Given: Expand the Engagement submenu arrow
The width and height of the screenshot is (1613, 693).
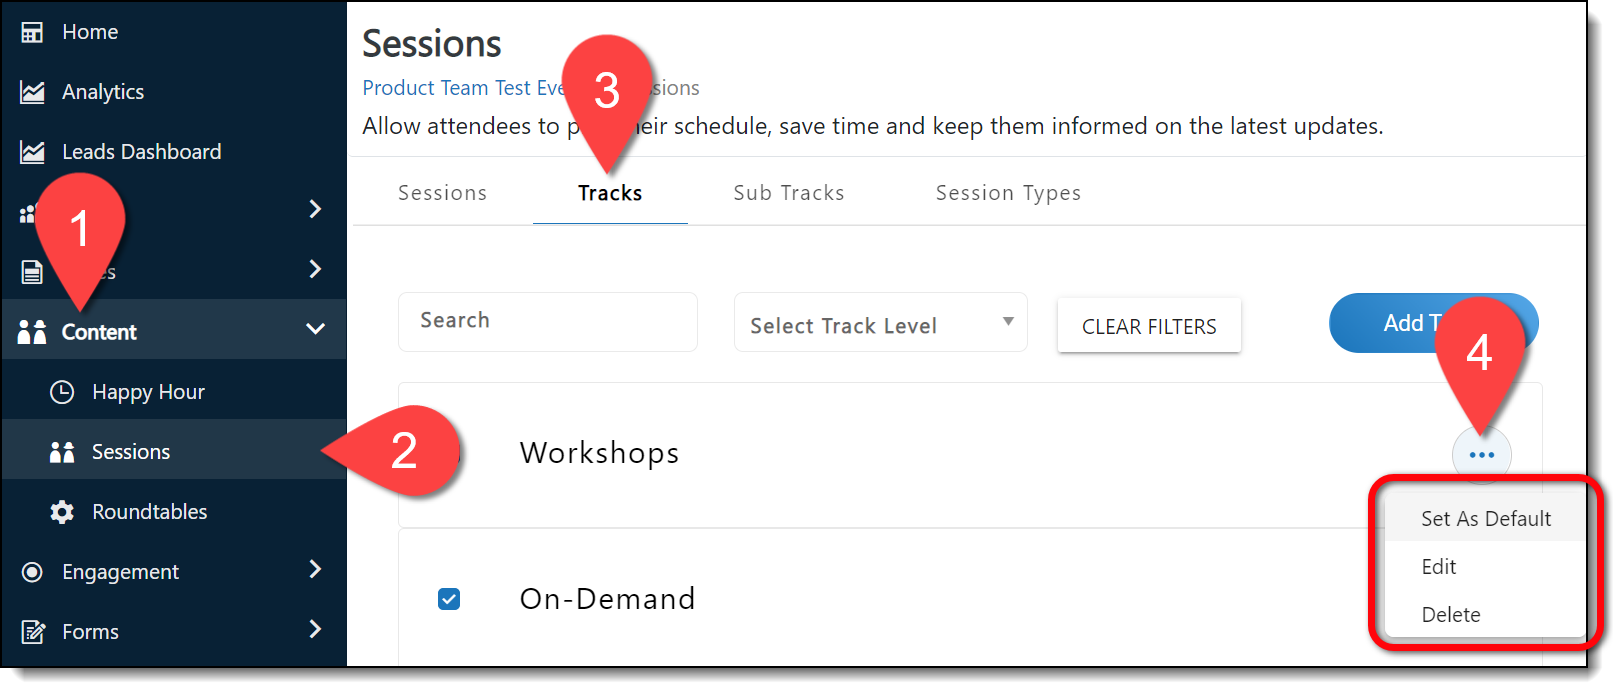Looking at the screenshot, I should [315, 569].
